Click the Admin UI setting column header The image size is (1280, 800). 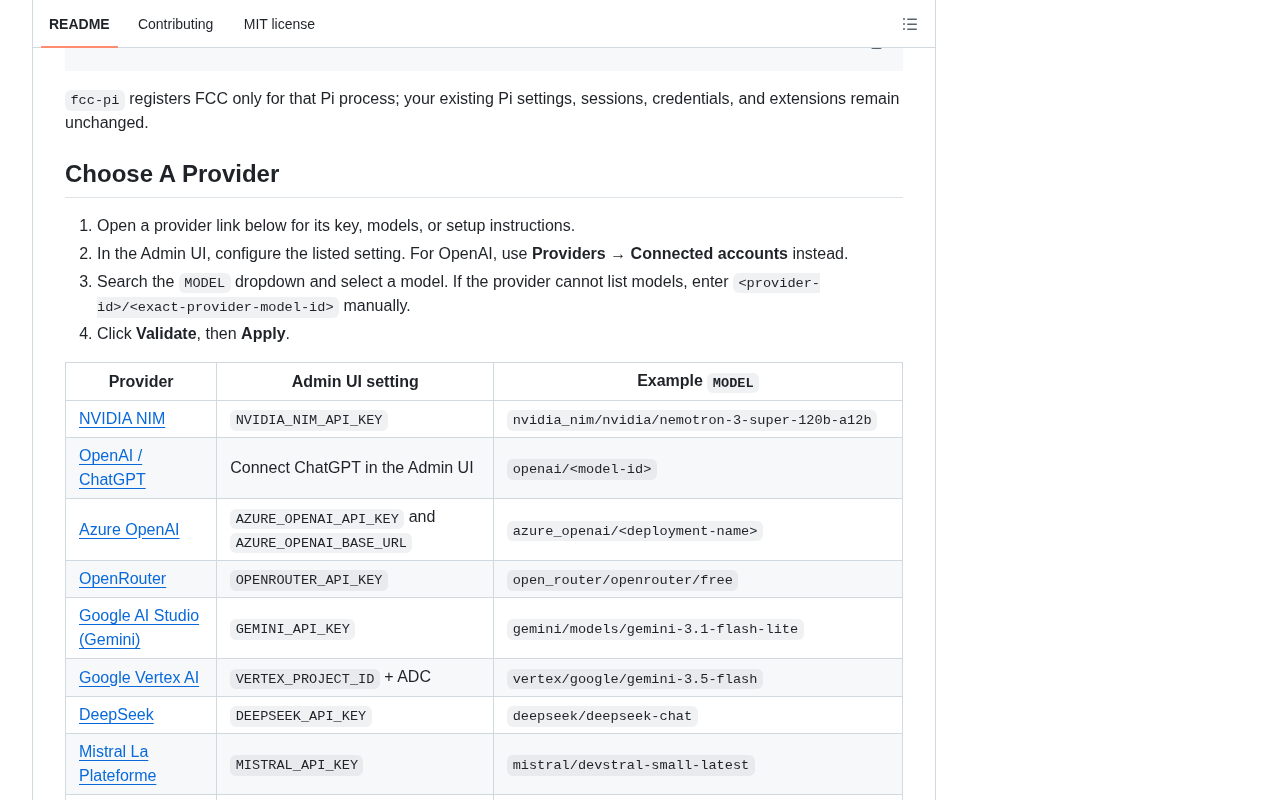click(x=355, y=381)
